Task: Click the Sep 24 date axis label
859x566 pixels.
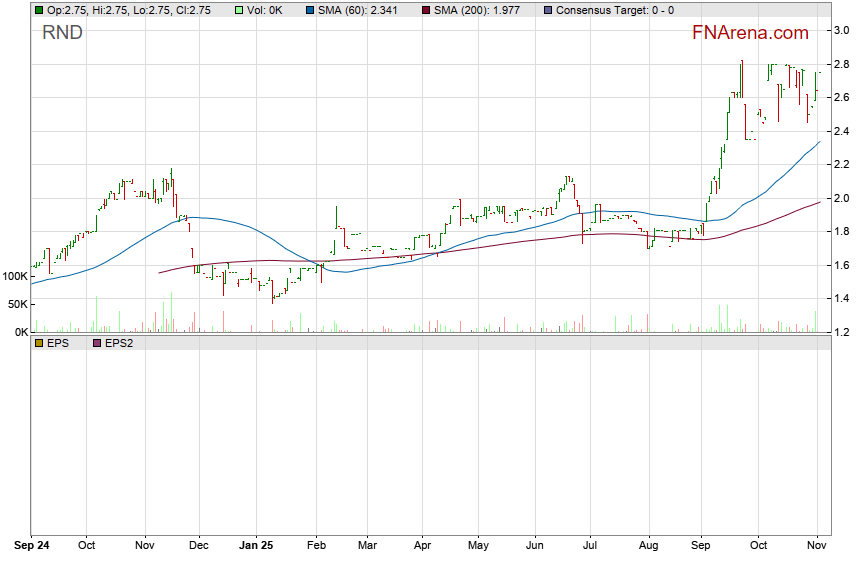Action: [x=32, y=547]
